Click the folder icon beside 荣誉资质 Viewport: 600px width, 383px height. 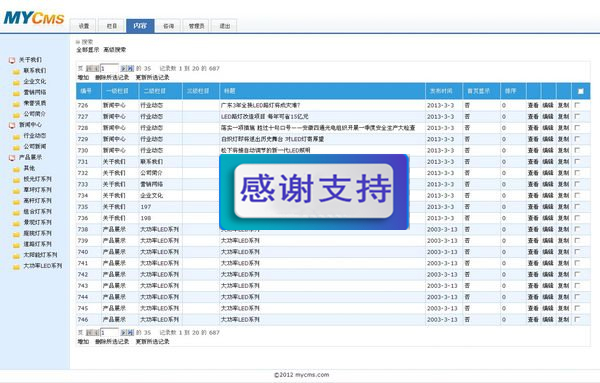pyautogui.click(x=16, y=104)
